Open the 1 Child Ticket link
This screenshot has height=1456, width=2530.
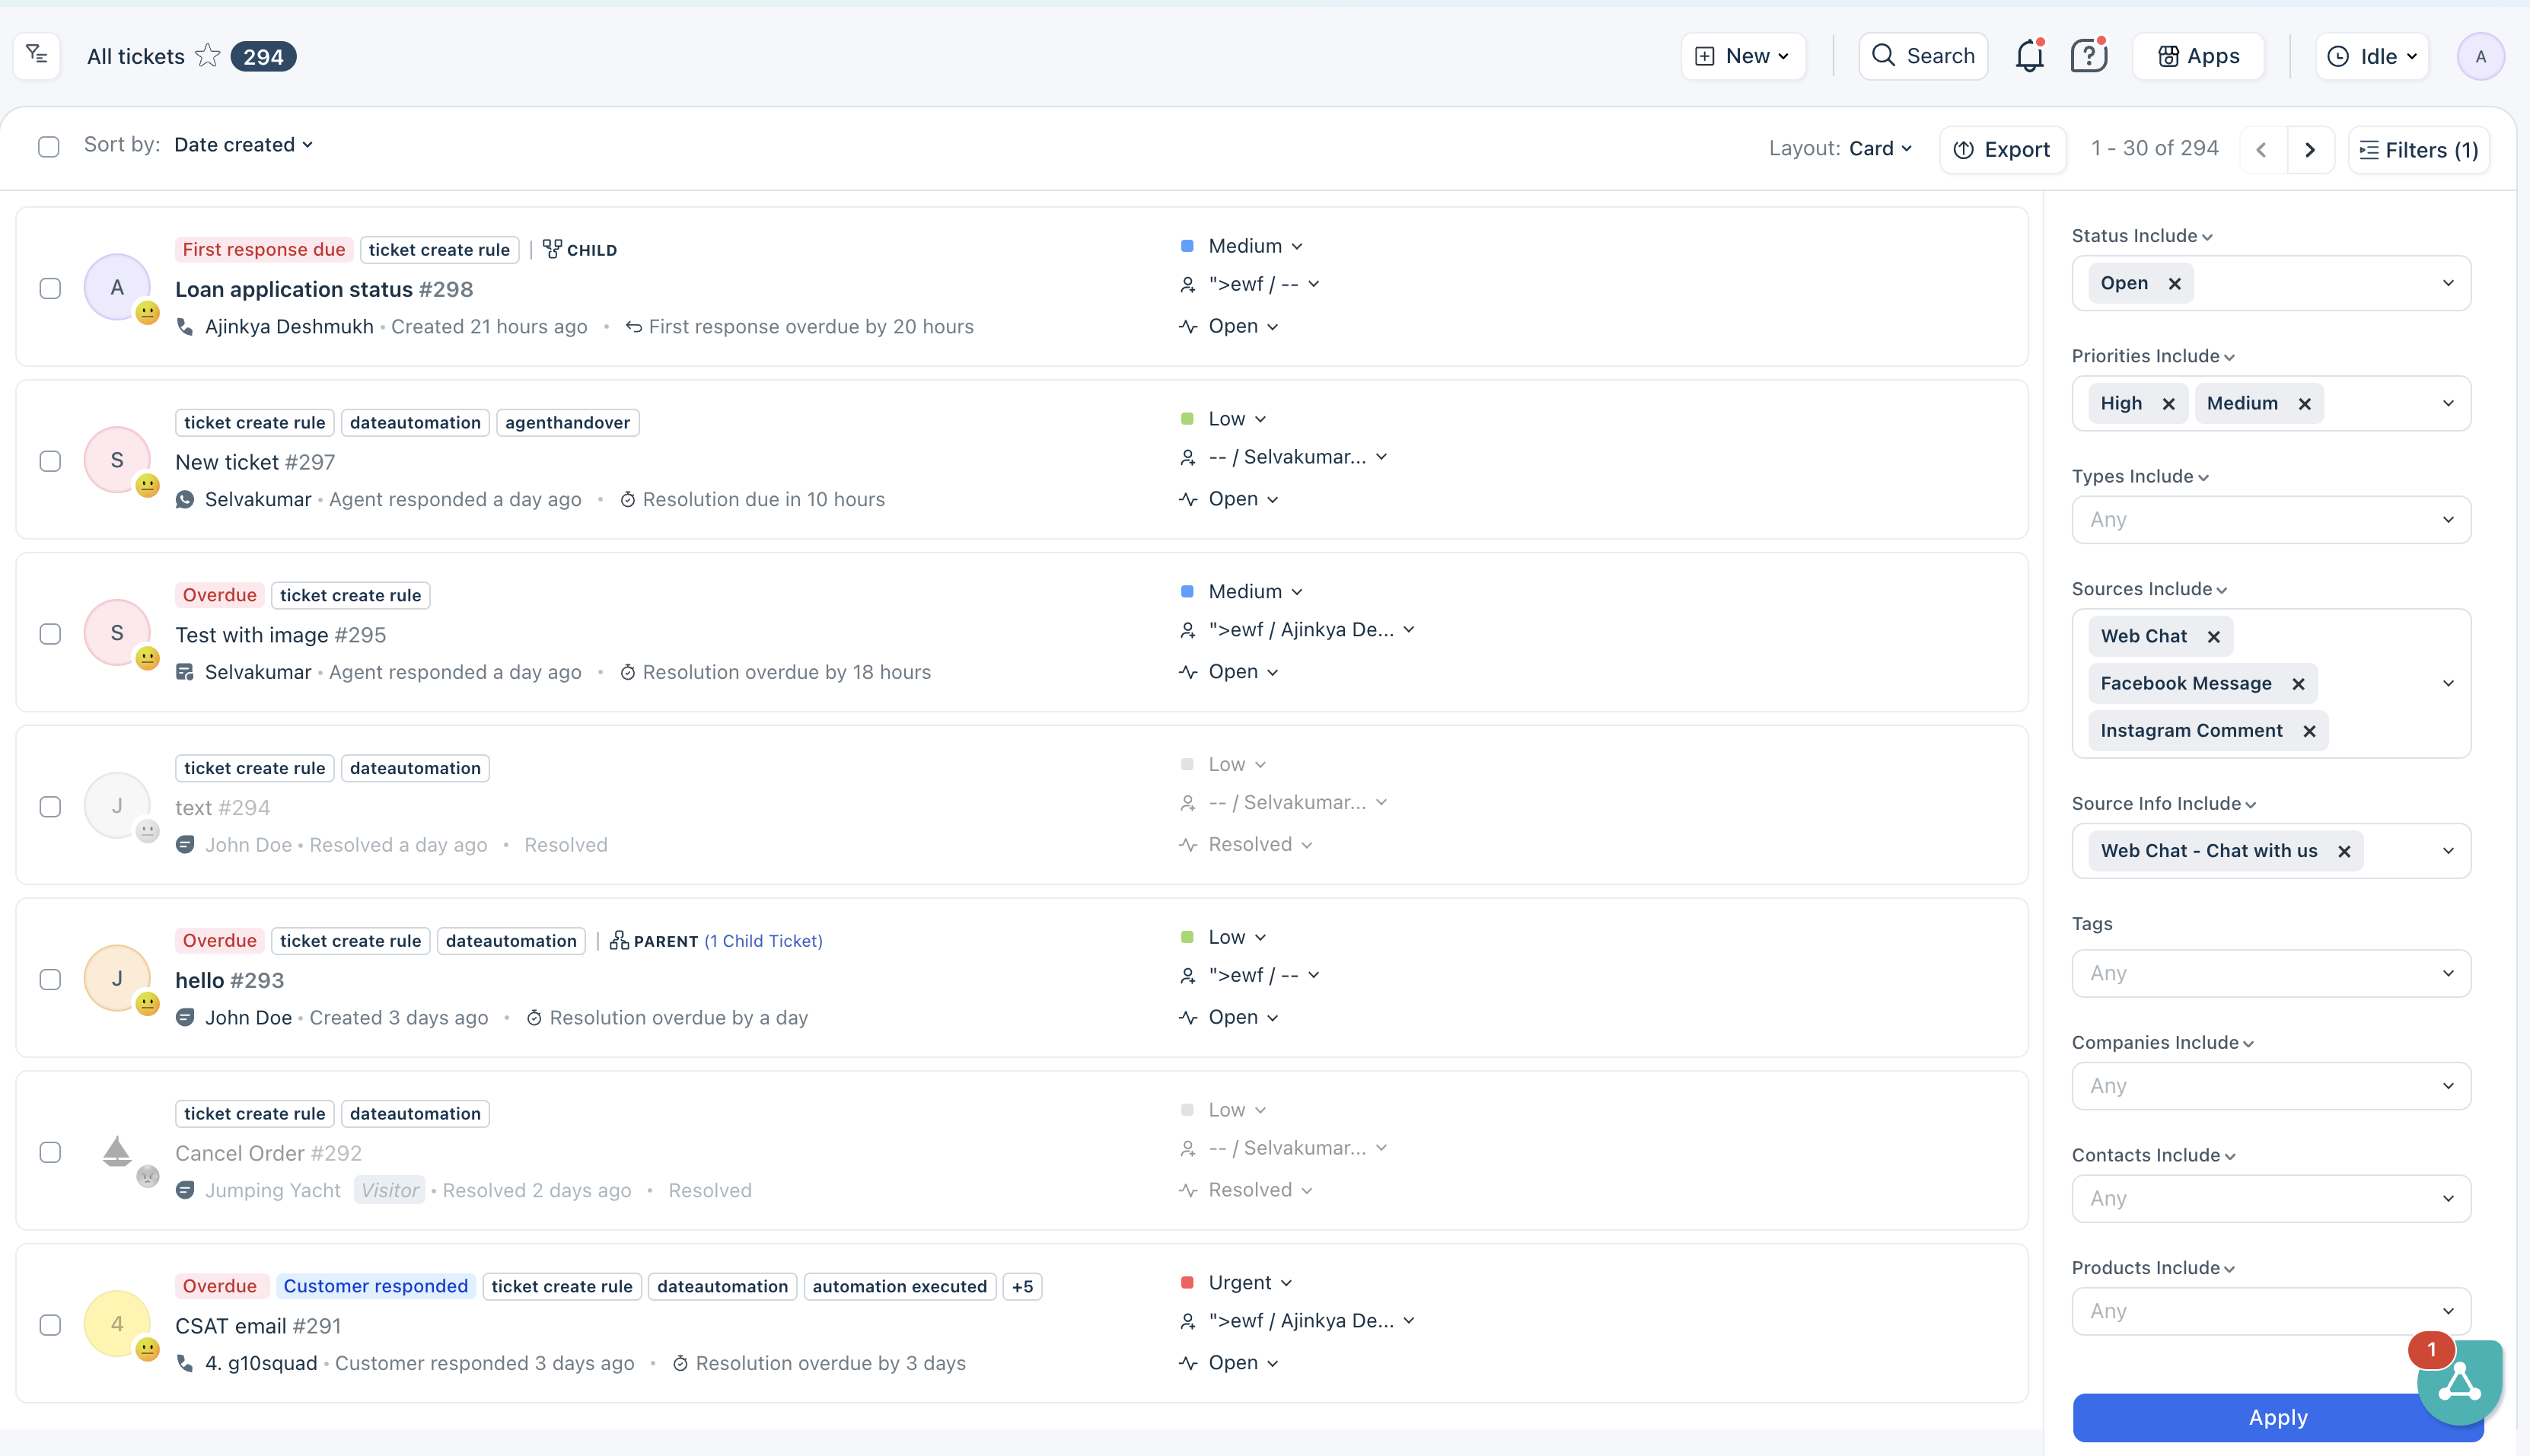[x=763, y=941]
